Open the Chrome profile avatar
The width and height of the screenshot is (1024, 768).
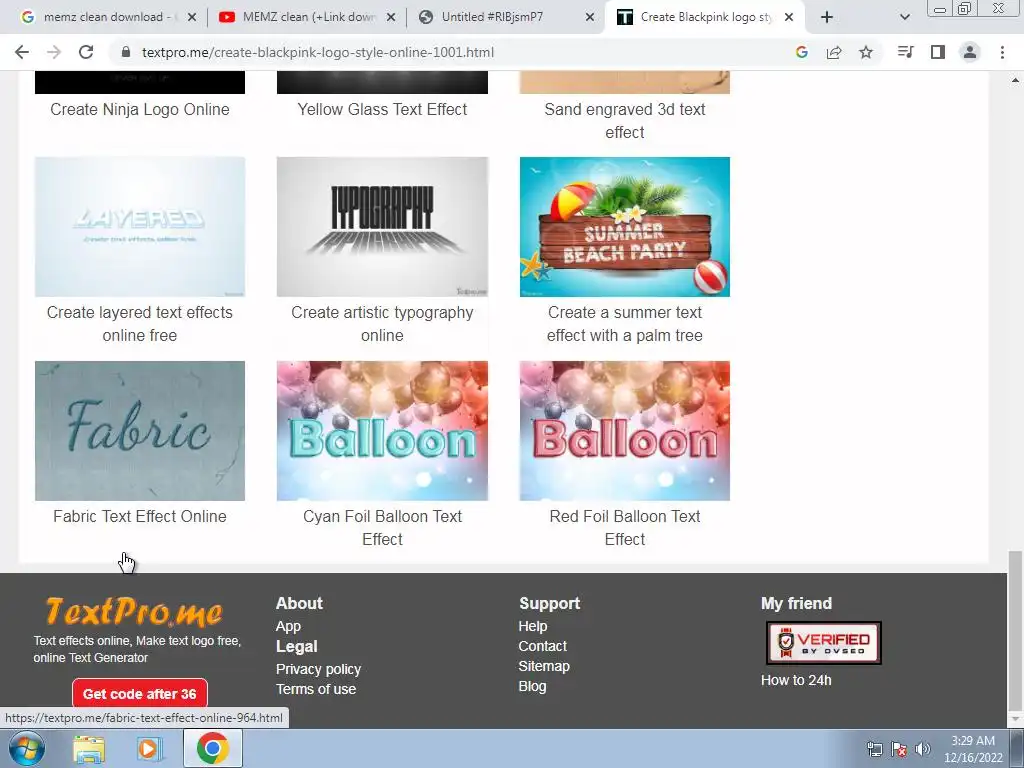tap(970, 52)
